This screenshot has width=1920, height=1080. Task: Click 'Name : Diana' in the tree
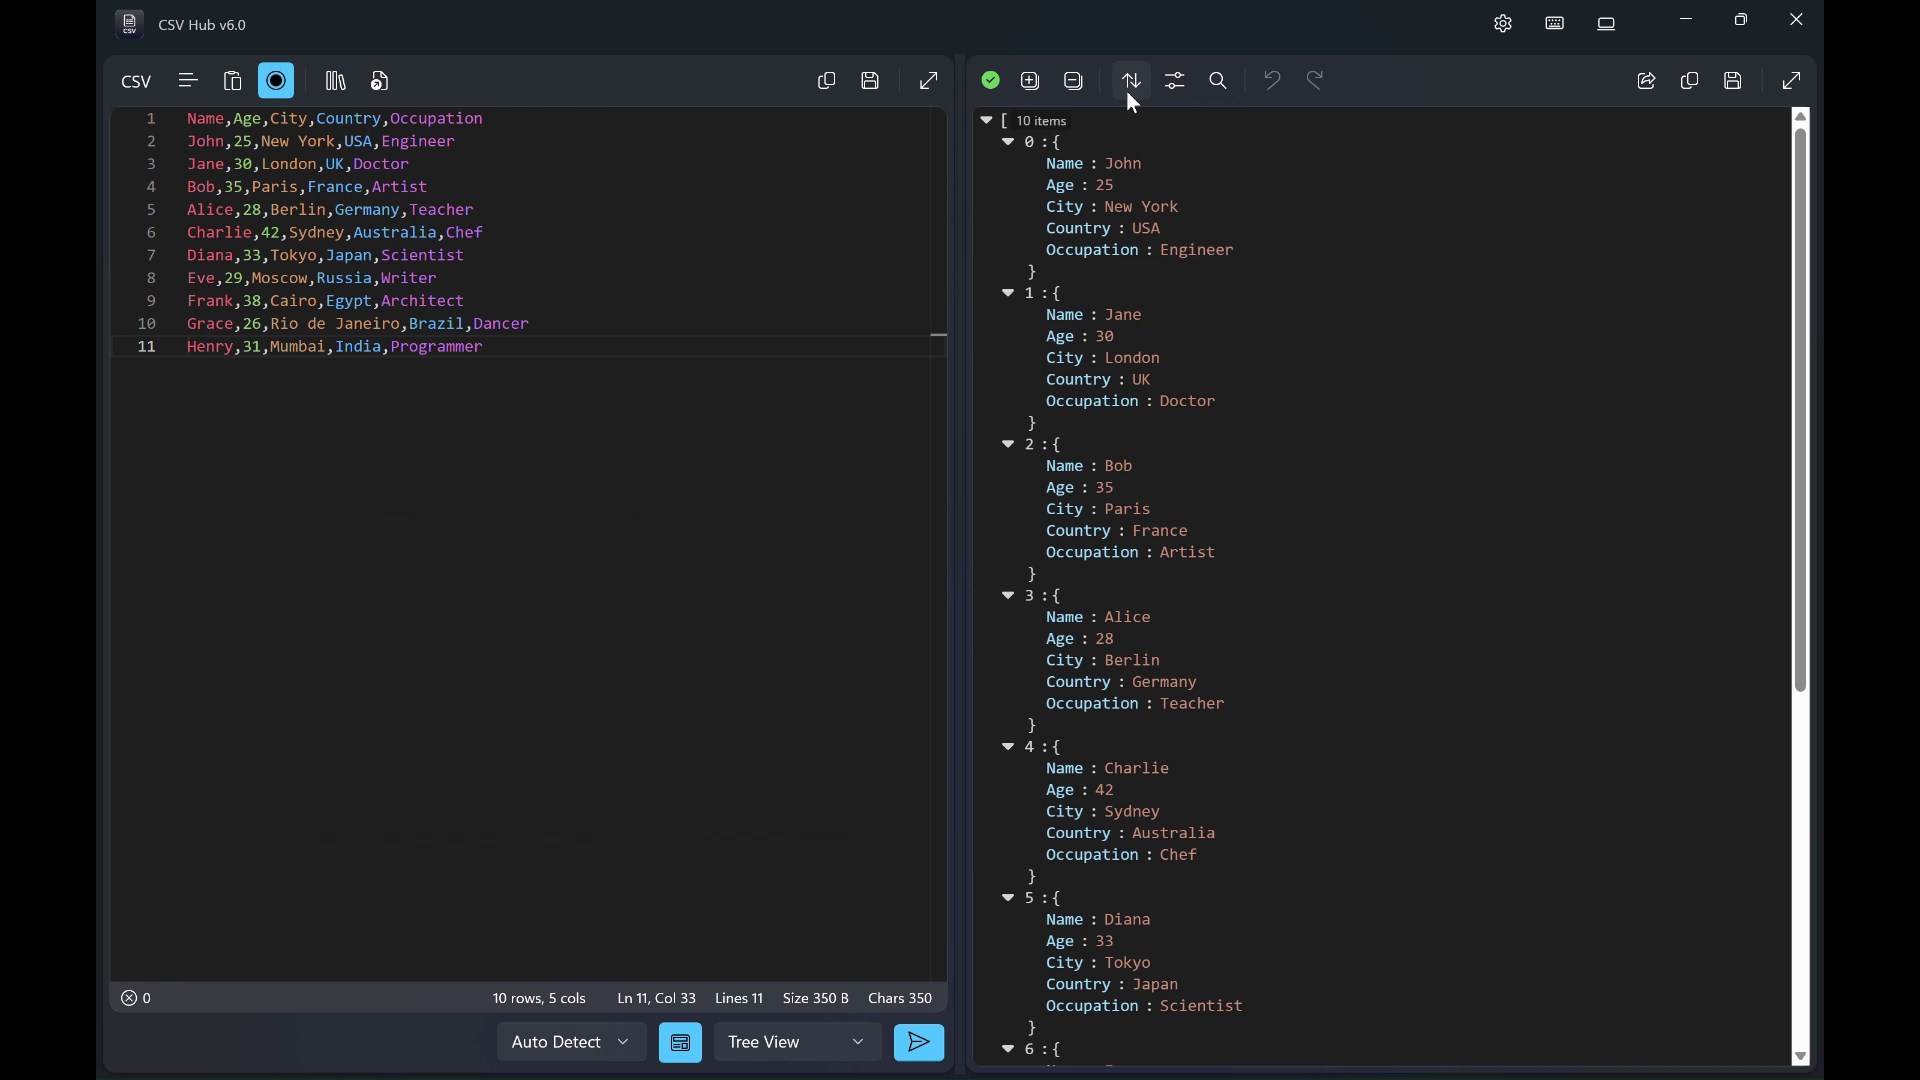[1100, 921]
